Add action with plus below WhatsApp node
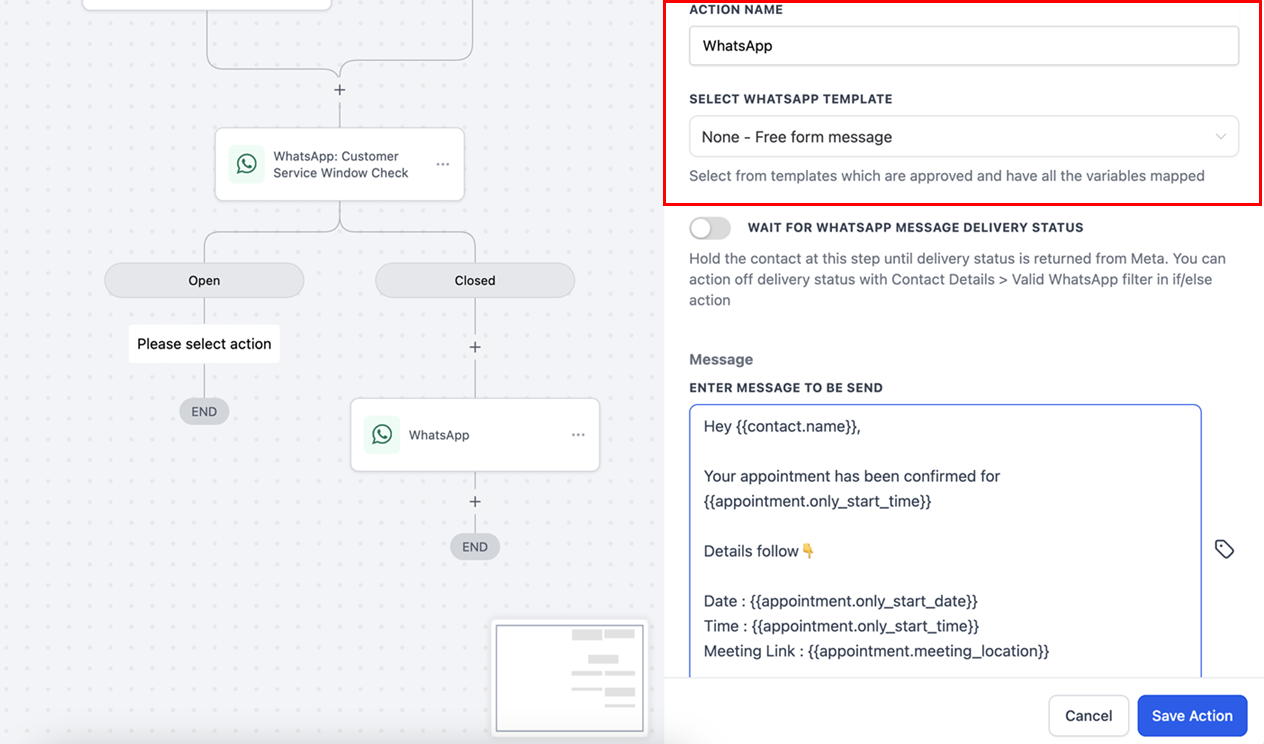The height and width of the screenshot is (744, 1264). [x=475, y=502]
